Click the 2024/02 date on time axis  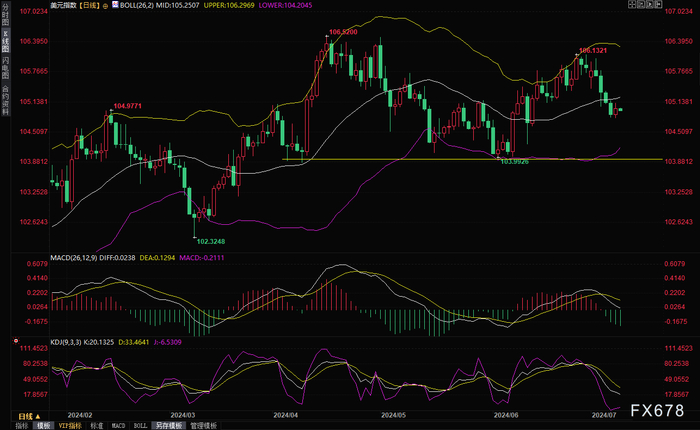[x=80, y=415]
